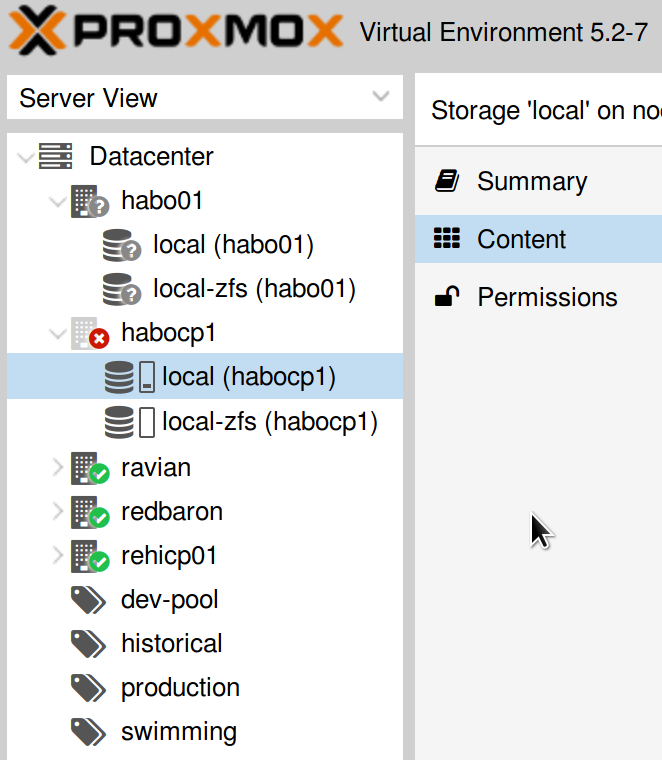The height and width of the screenshot is (760, 662).
Task: Select the production pool
Action: click(180, 688)
